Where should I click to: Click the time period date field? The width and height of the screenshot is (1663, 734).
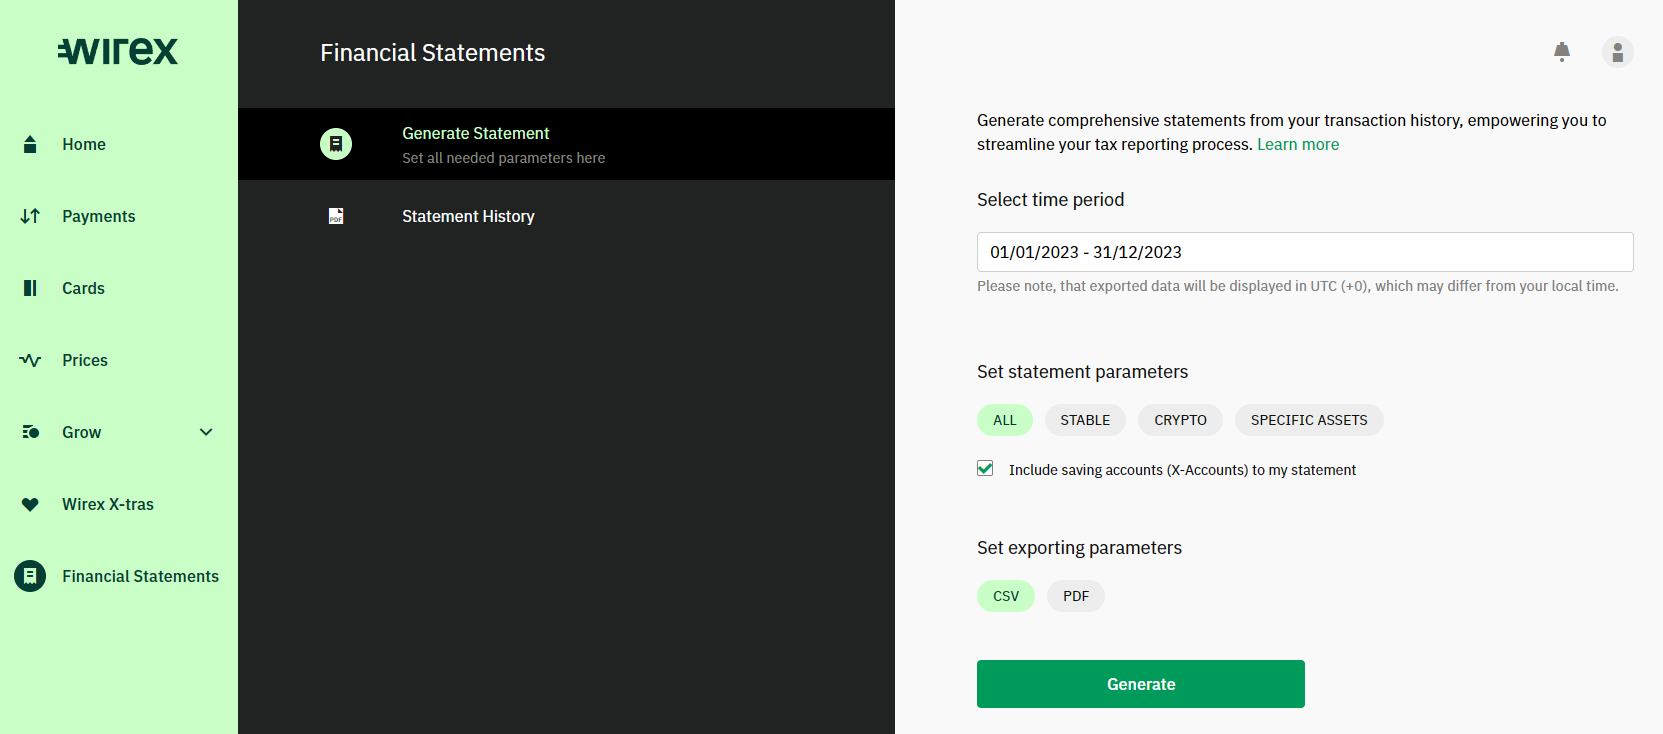pos(1305,252)
